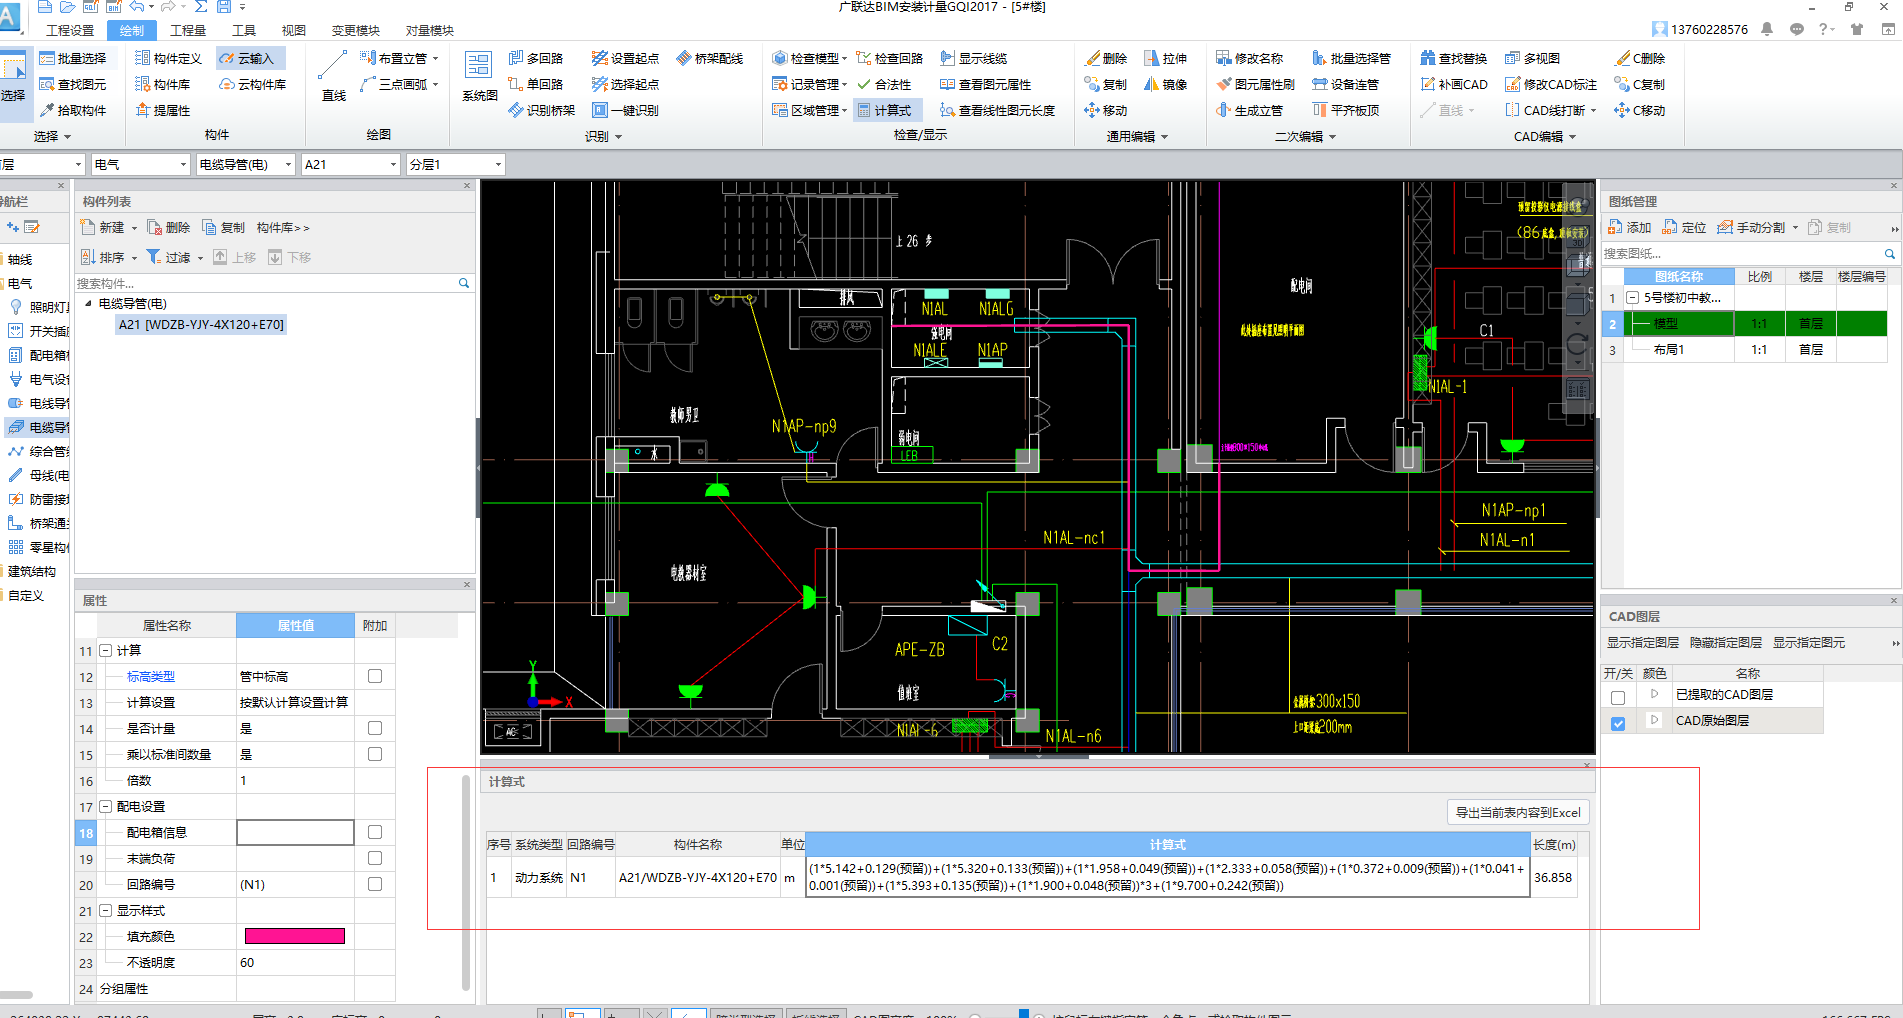Click 定位 in 图纸管理 panel
Image resolution: width=1903 pixels, height=1018 pixels.
(x=1685, y=227)
